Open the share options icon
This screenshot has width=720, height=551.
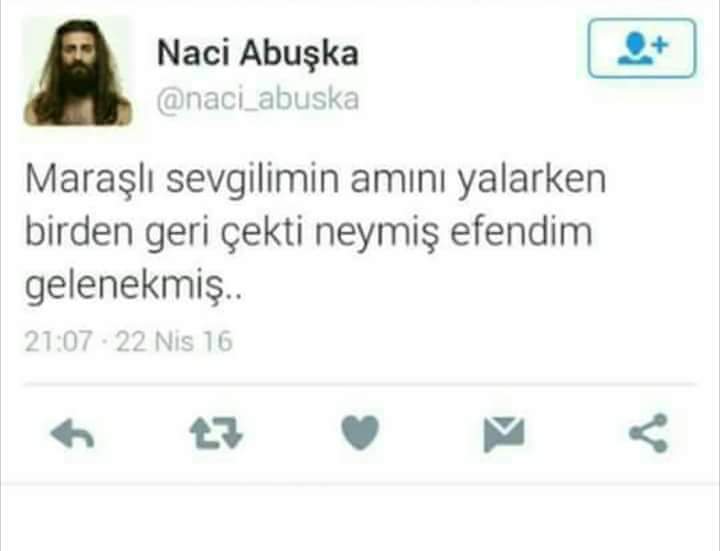648,433
